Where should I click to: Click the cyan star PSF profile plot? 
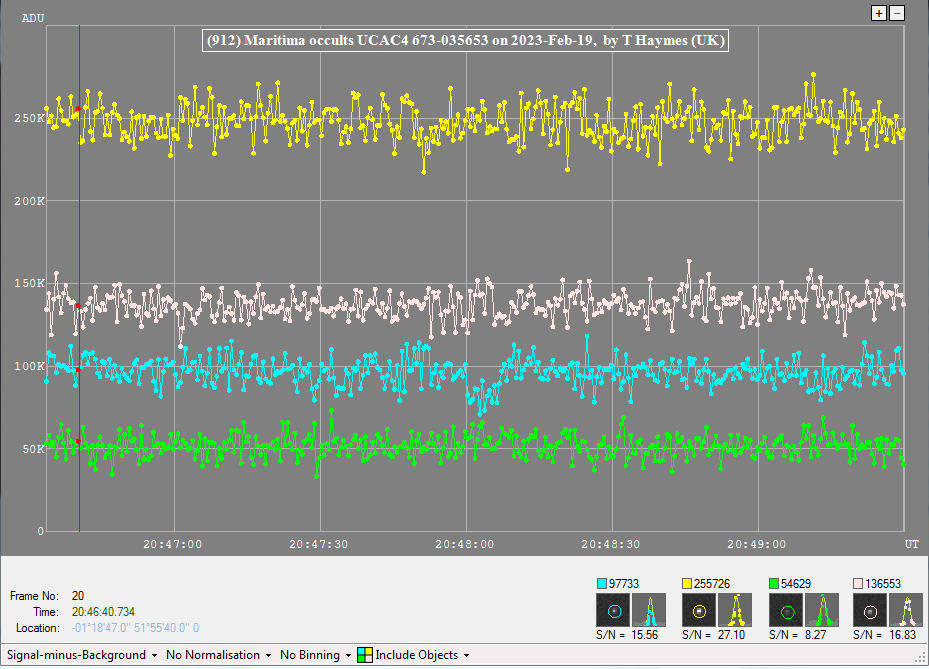[648, 609]
